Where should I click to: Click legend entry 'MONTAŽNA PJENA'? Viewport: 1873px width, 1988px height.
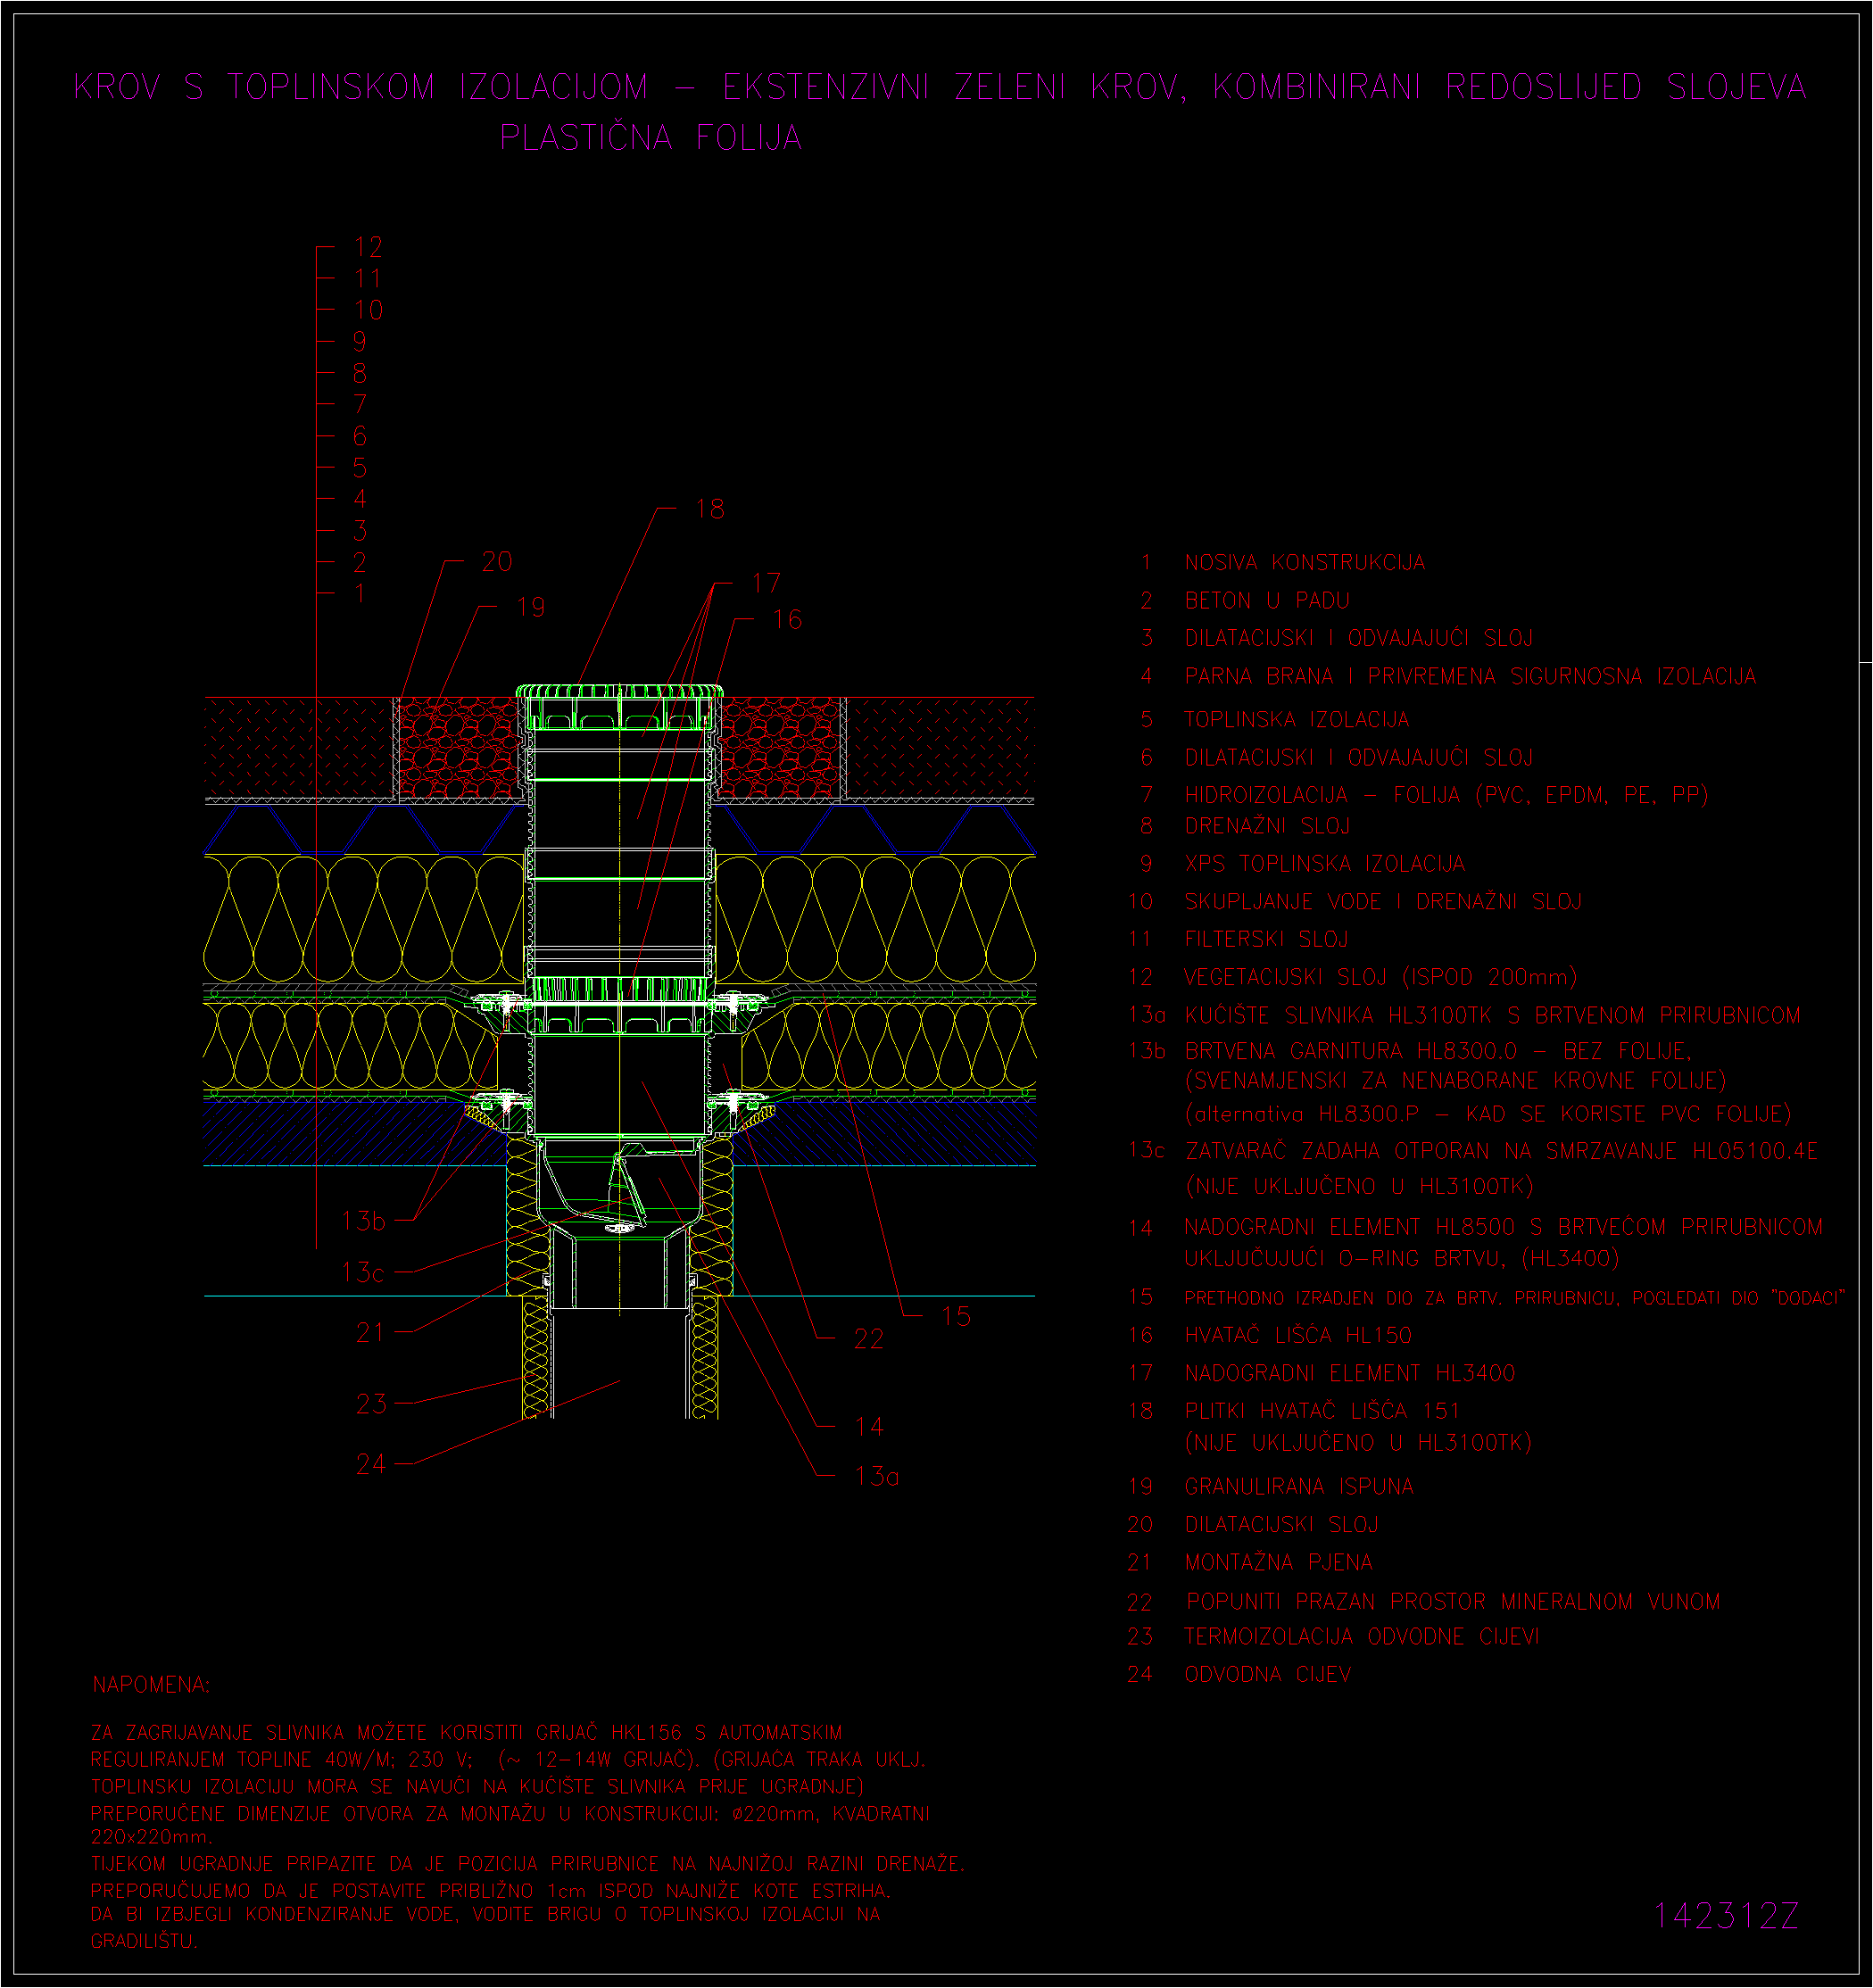pyautogui.click(x=1278, y=1563)
